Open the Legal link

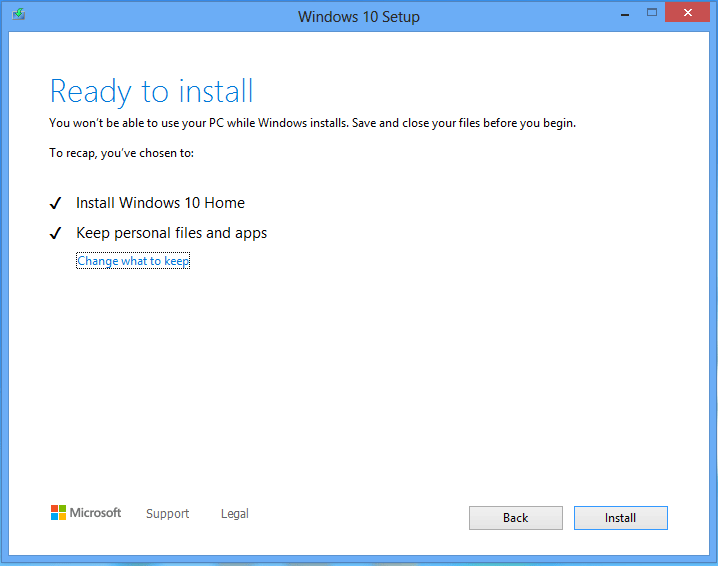click(234, 514)
